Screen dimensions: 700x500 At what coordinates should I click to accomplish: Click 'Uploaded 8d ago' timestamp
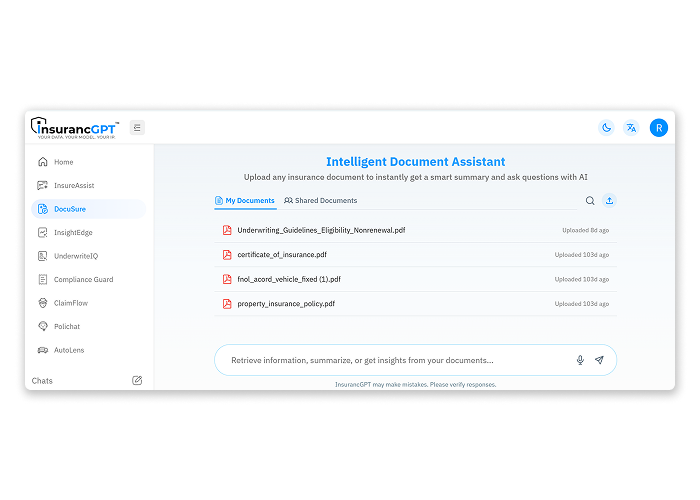585,230
